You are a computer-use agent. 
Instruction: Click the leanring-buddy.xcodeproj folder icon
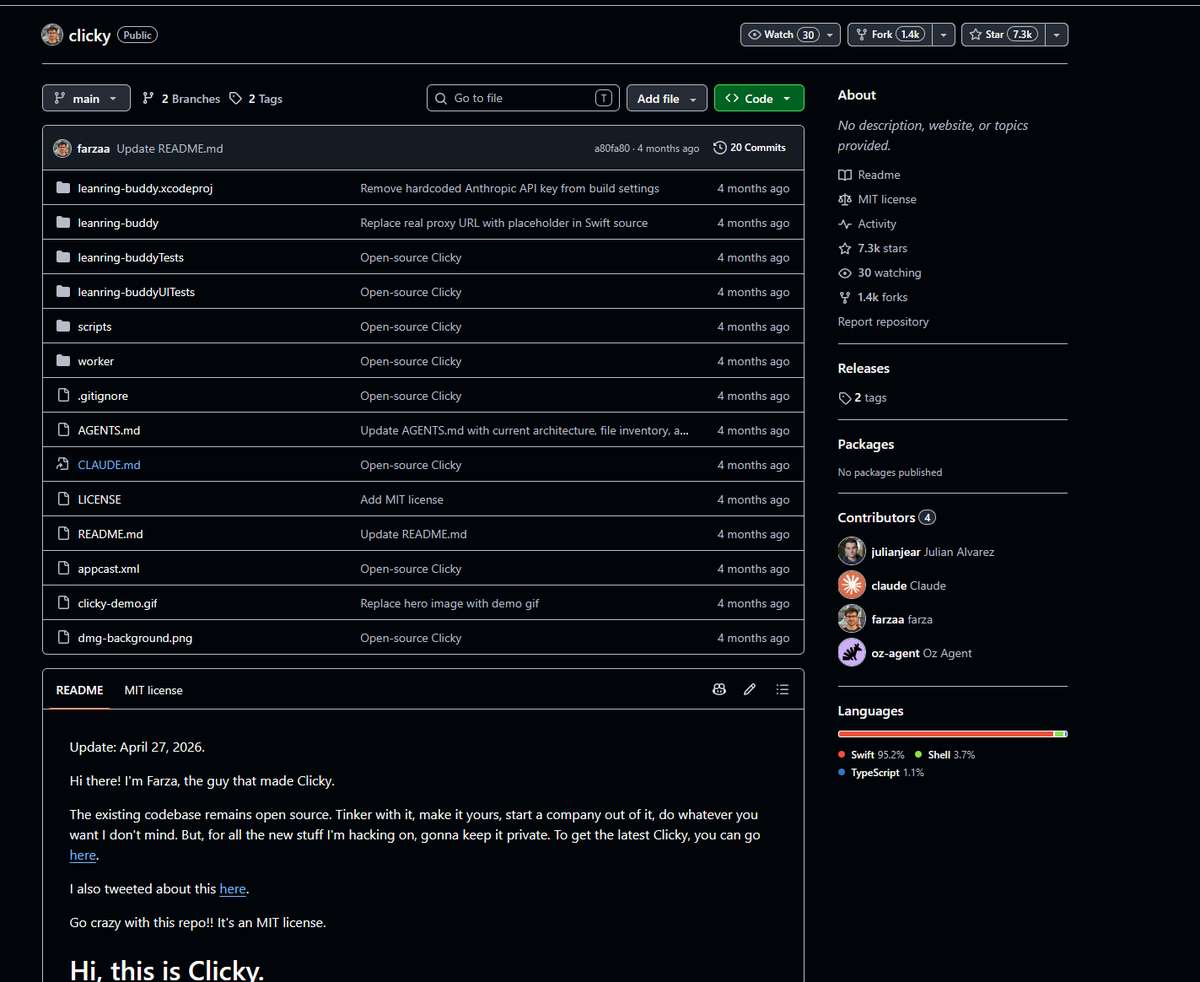pos(63,188)
